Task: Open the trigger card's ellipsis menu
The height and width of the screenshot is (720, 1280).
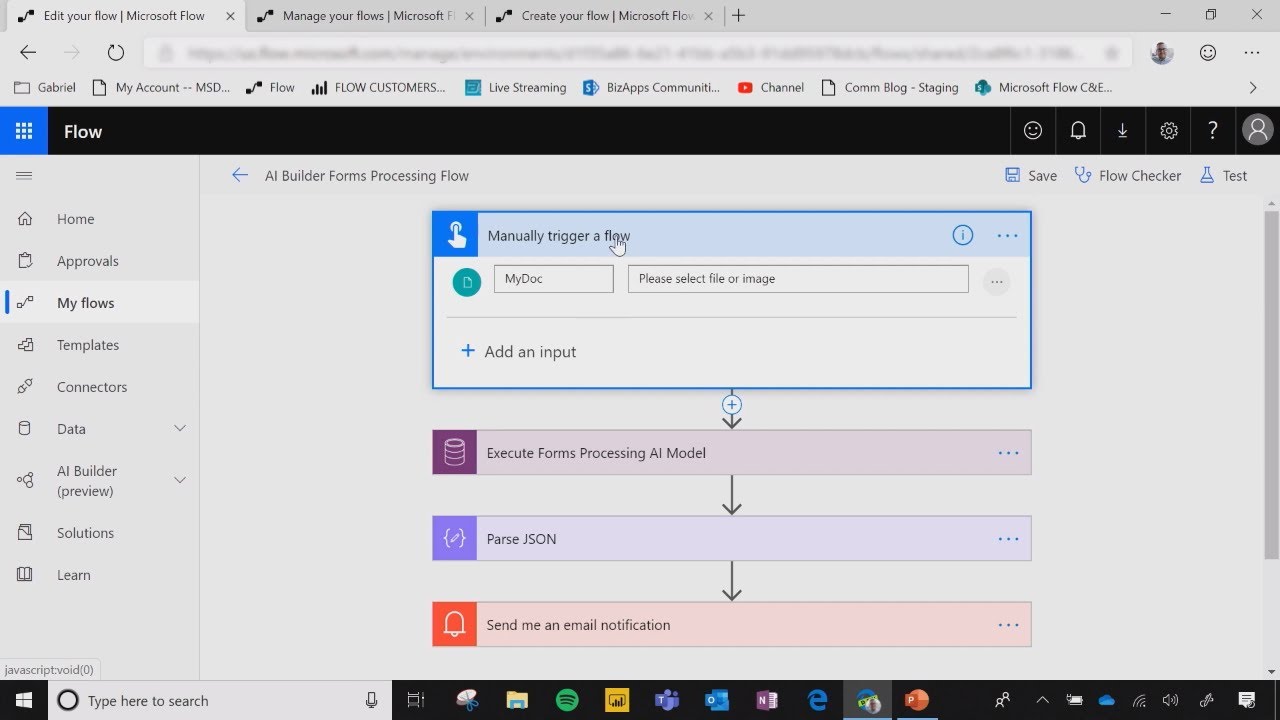Action: 1007,235
